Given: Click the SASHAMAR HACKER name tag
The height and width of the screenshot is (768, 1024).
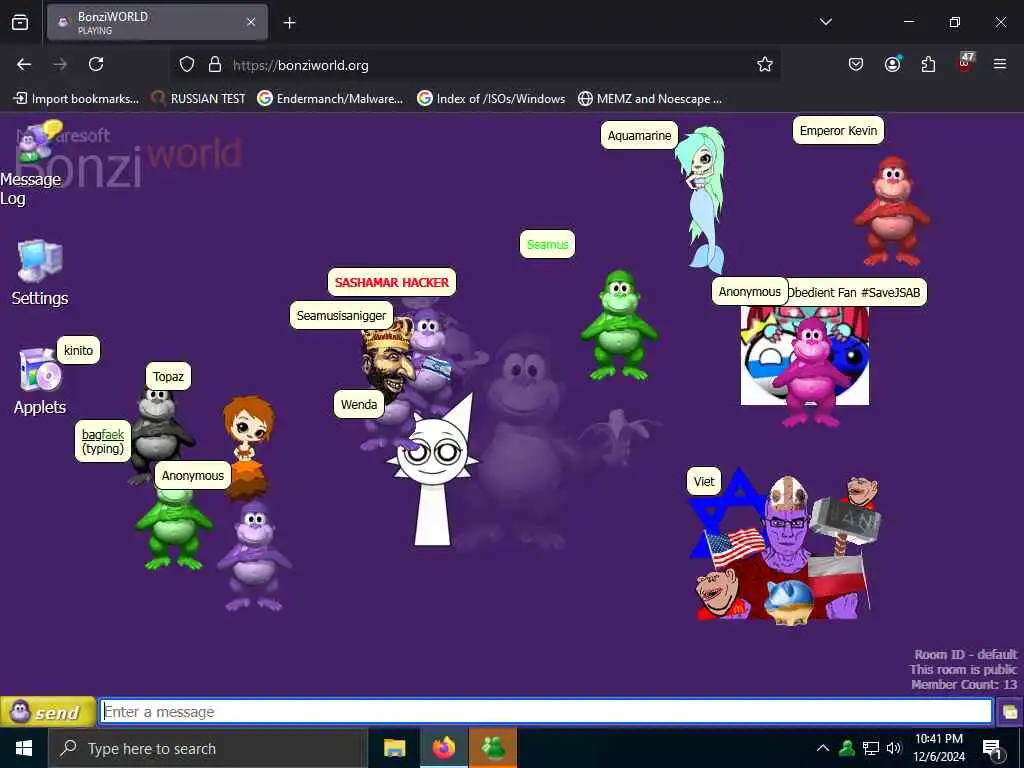Looking at the screenshot, I should tap(392, 282).
